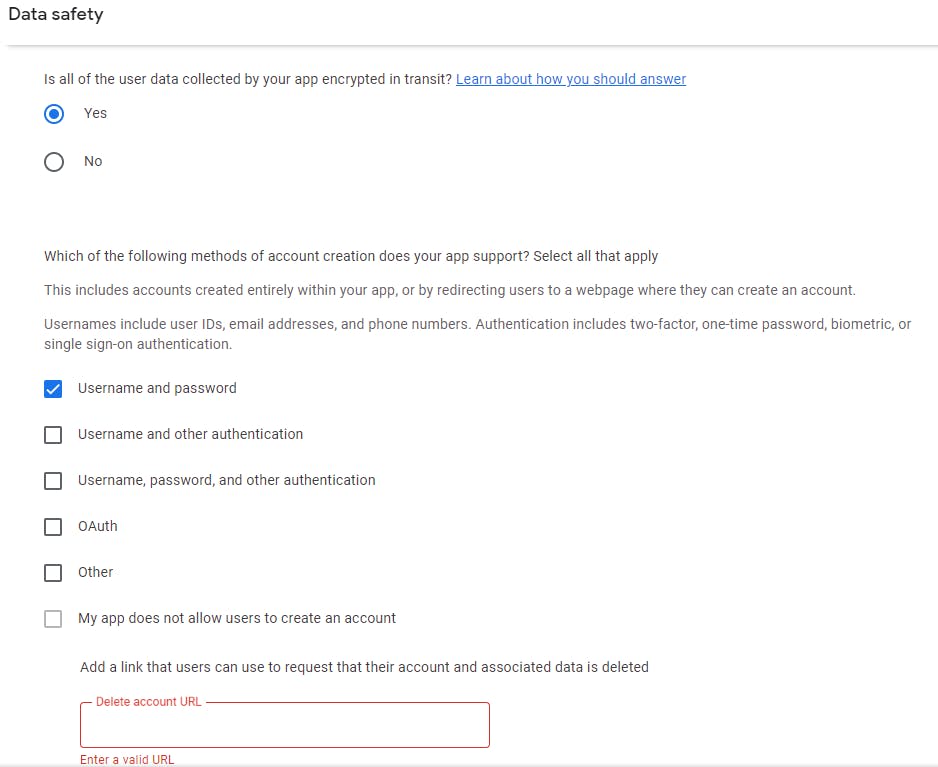Click the Delete account URL input field
The image size is (938, 767).
(x=285, y=726)
